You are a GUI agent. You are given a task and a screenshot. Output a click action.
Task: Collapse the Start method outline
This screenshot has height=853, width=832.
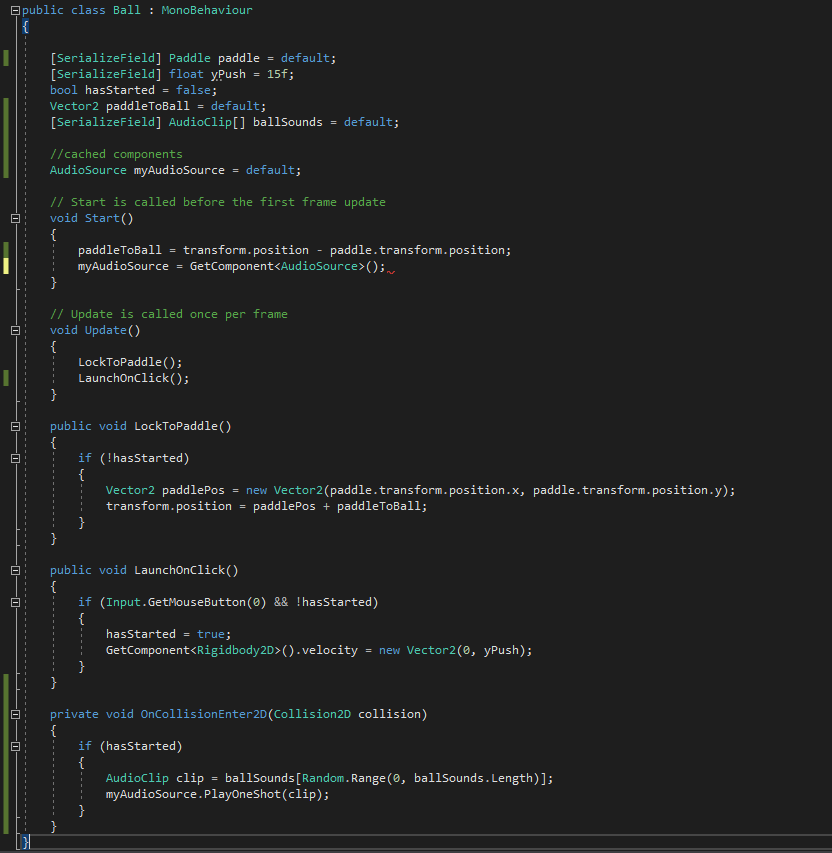15,218
